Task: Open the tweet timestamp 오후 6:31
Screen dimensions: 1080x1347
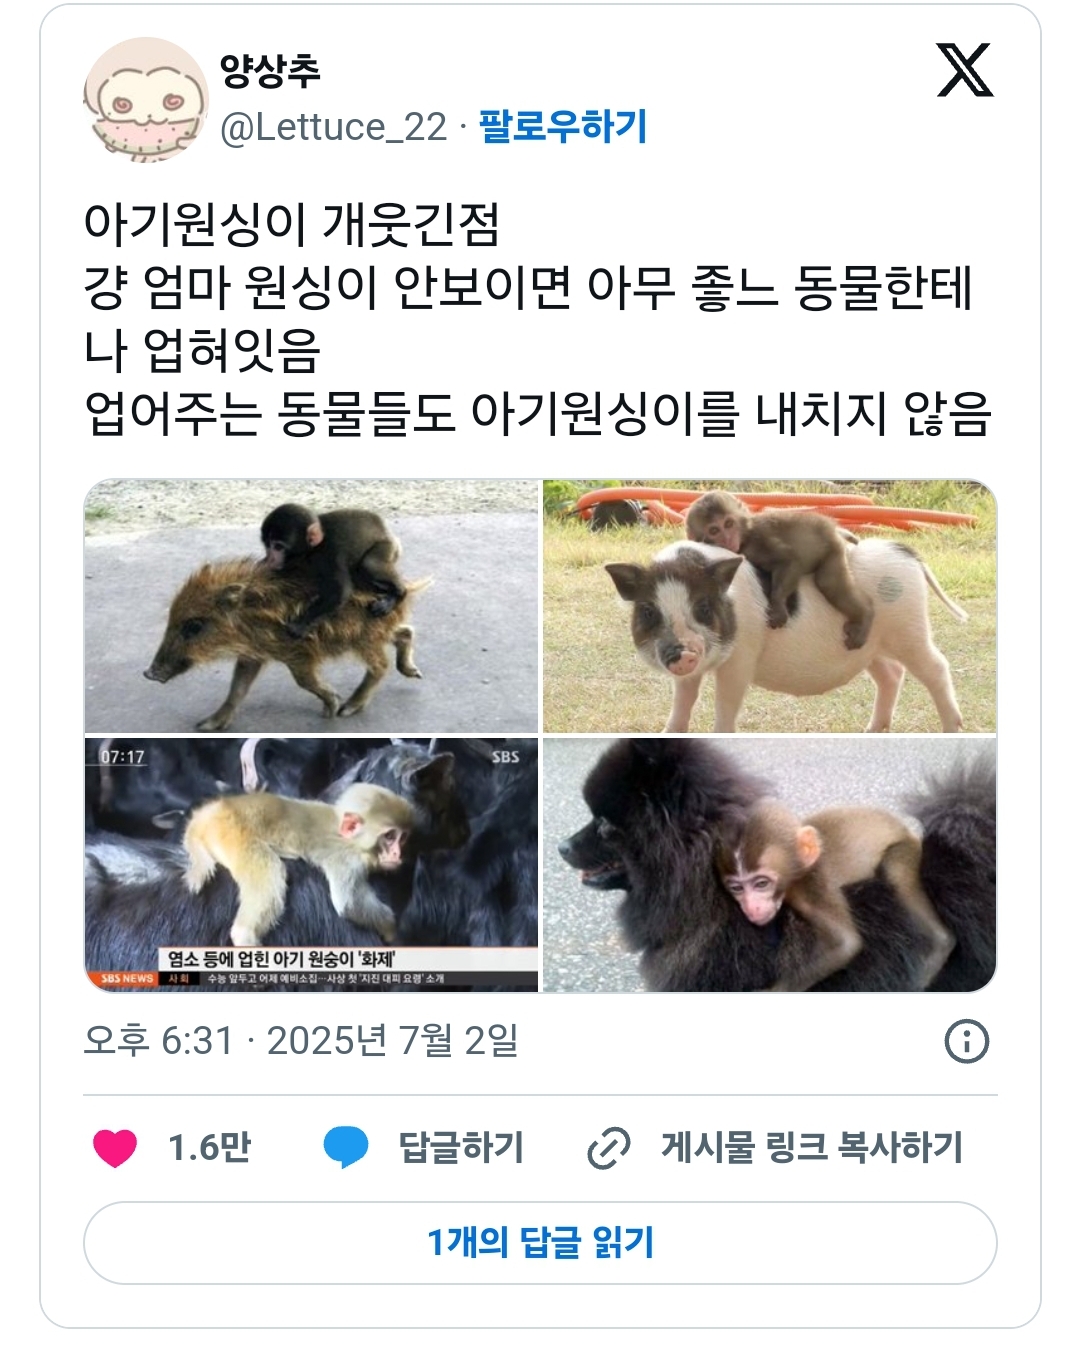Action: [x=158, y=1041]
